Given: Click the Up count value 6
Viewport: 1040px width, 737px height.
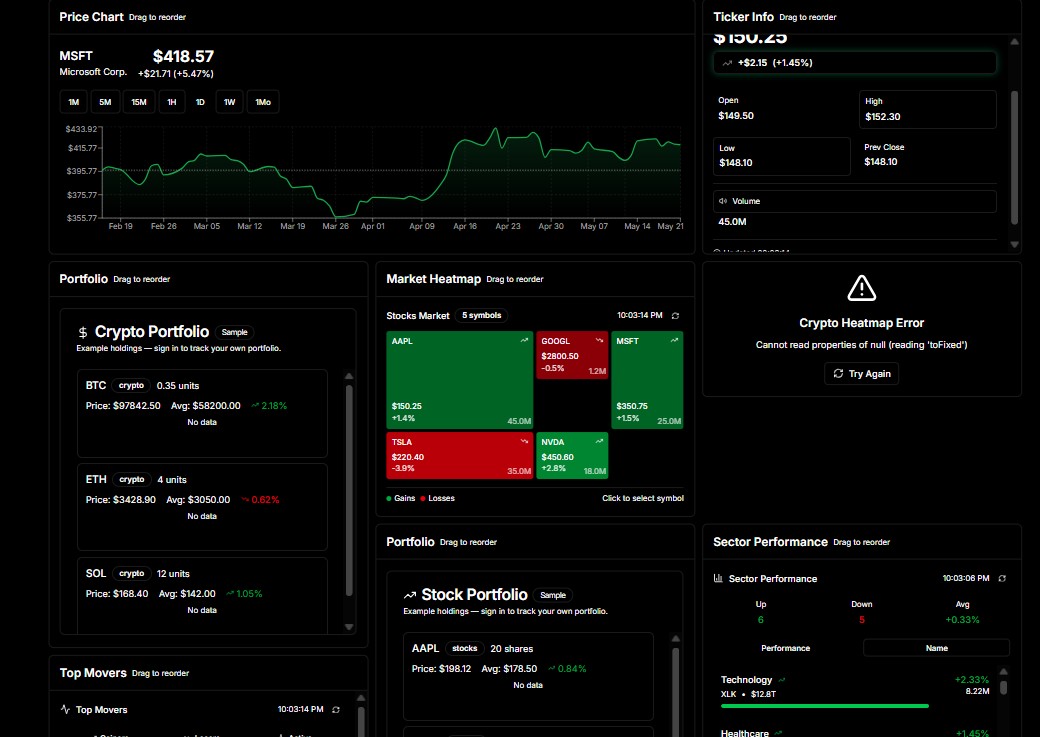Looking at the screenshot, I should click(761, 620).
